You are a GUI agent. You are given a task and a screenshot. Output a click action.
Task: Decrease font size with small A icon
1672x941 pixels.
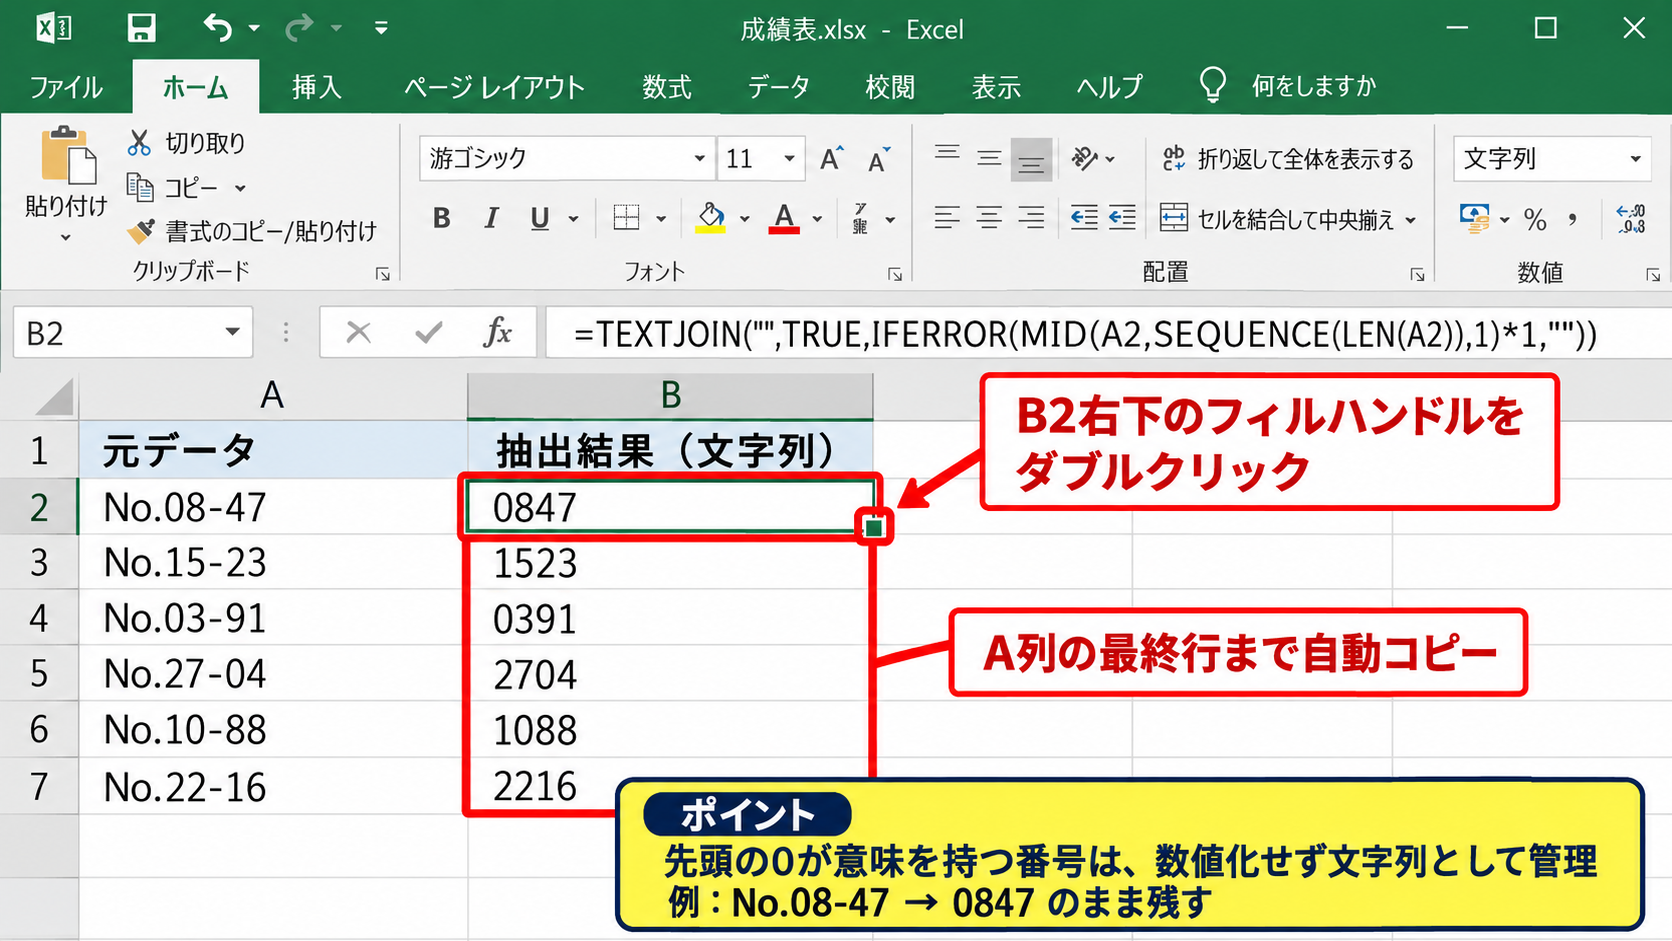click(879, 159)
